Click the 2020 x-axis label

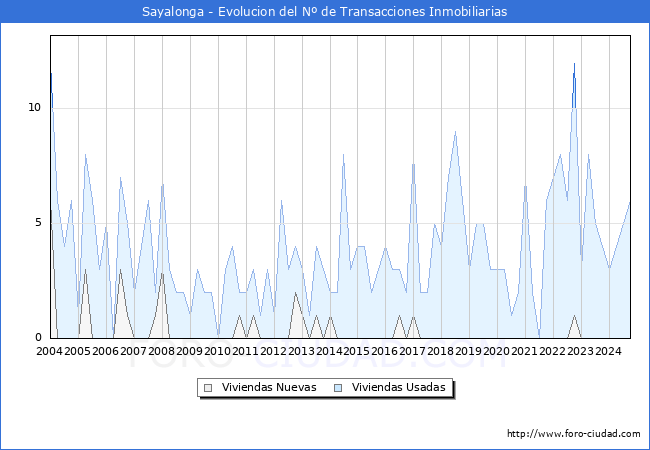click(496, 351)
